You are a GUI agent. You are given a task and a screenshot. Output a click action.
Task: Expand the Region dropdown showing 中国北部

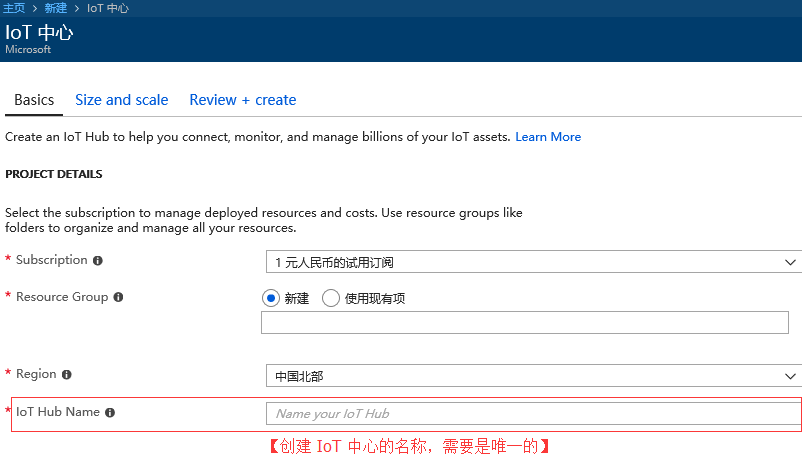tap(533, 376)
